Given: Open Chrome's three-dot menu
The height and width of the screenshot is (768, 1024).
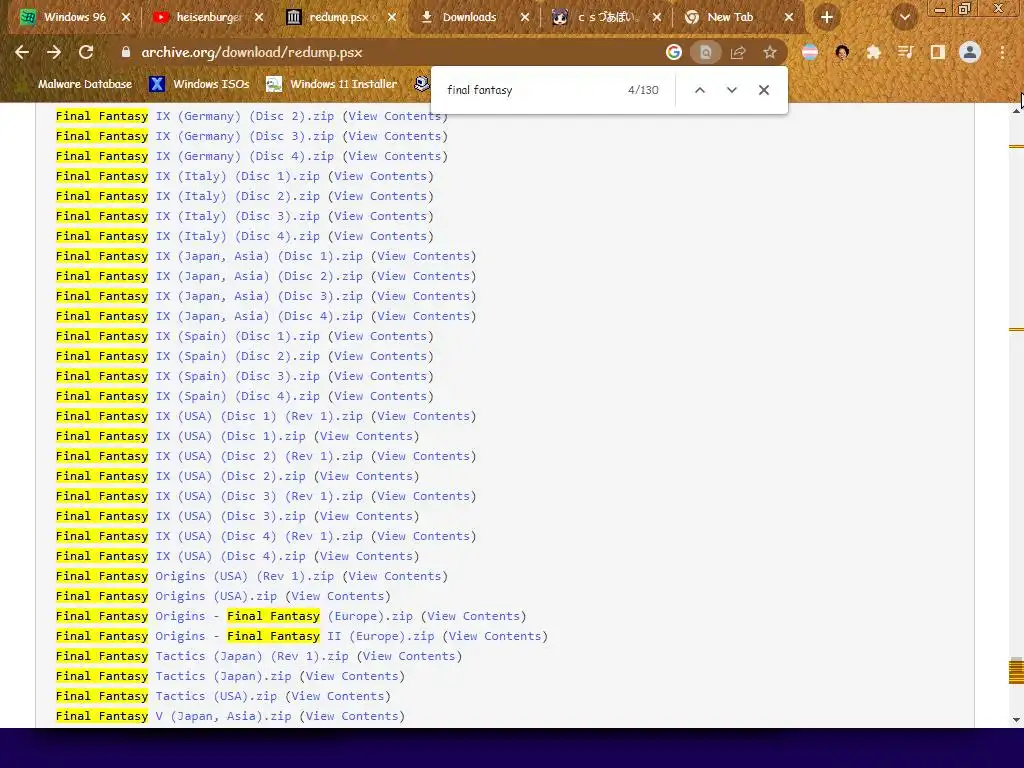Looking at the screenshot, I should click(1002, 52).
